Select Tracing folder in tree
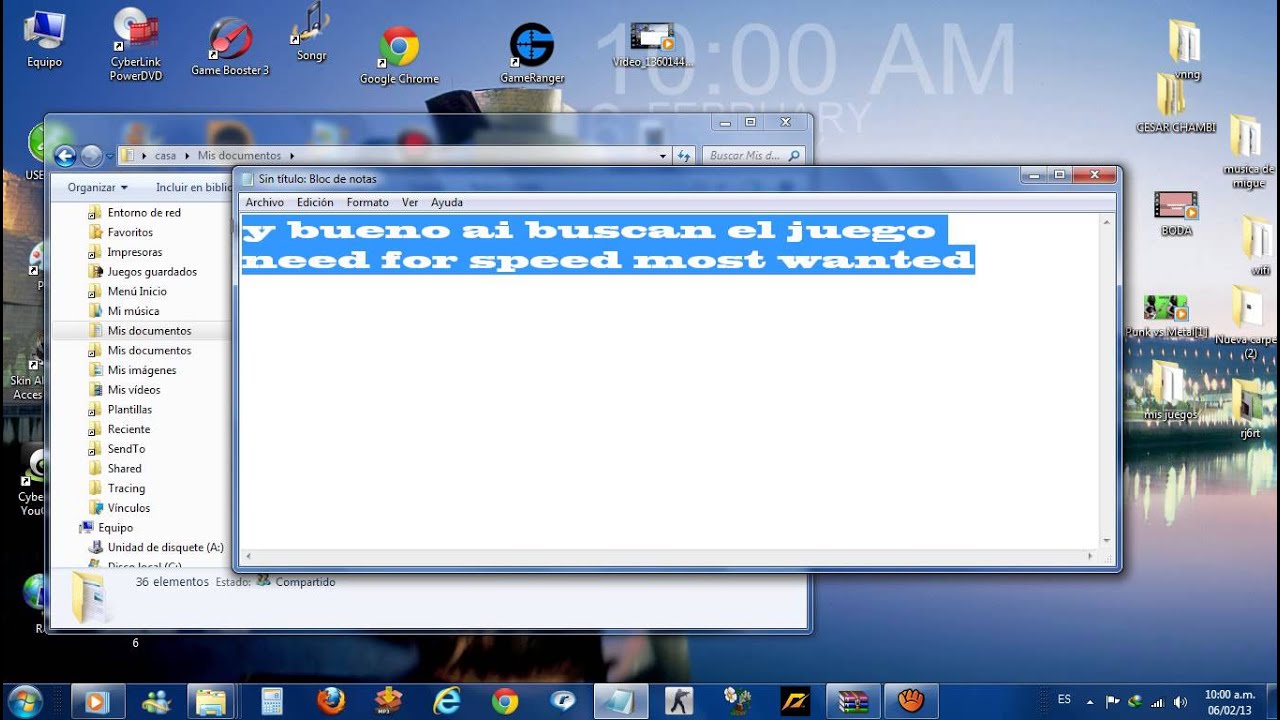Screen dimensions: 1280x720 [x=126, y=488]
